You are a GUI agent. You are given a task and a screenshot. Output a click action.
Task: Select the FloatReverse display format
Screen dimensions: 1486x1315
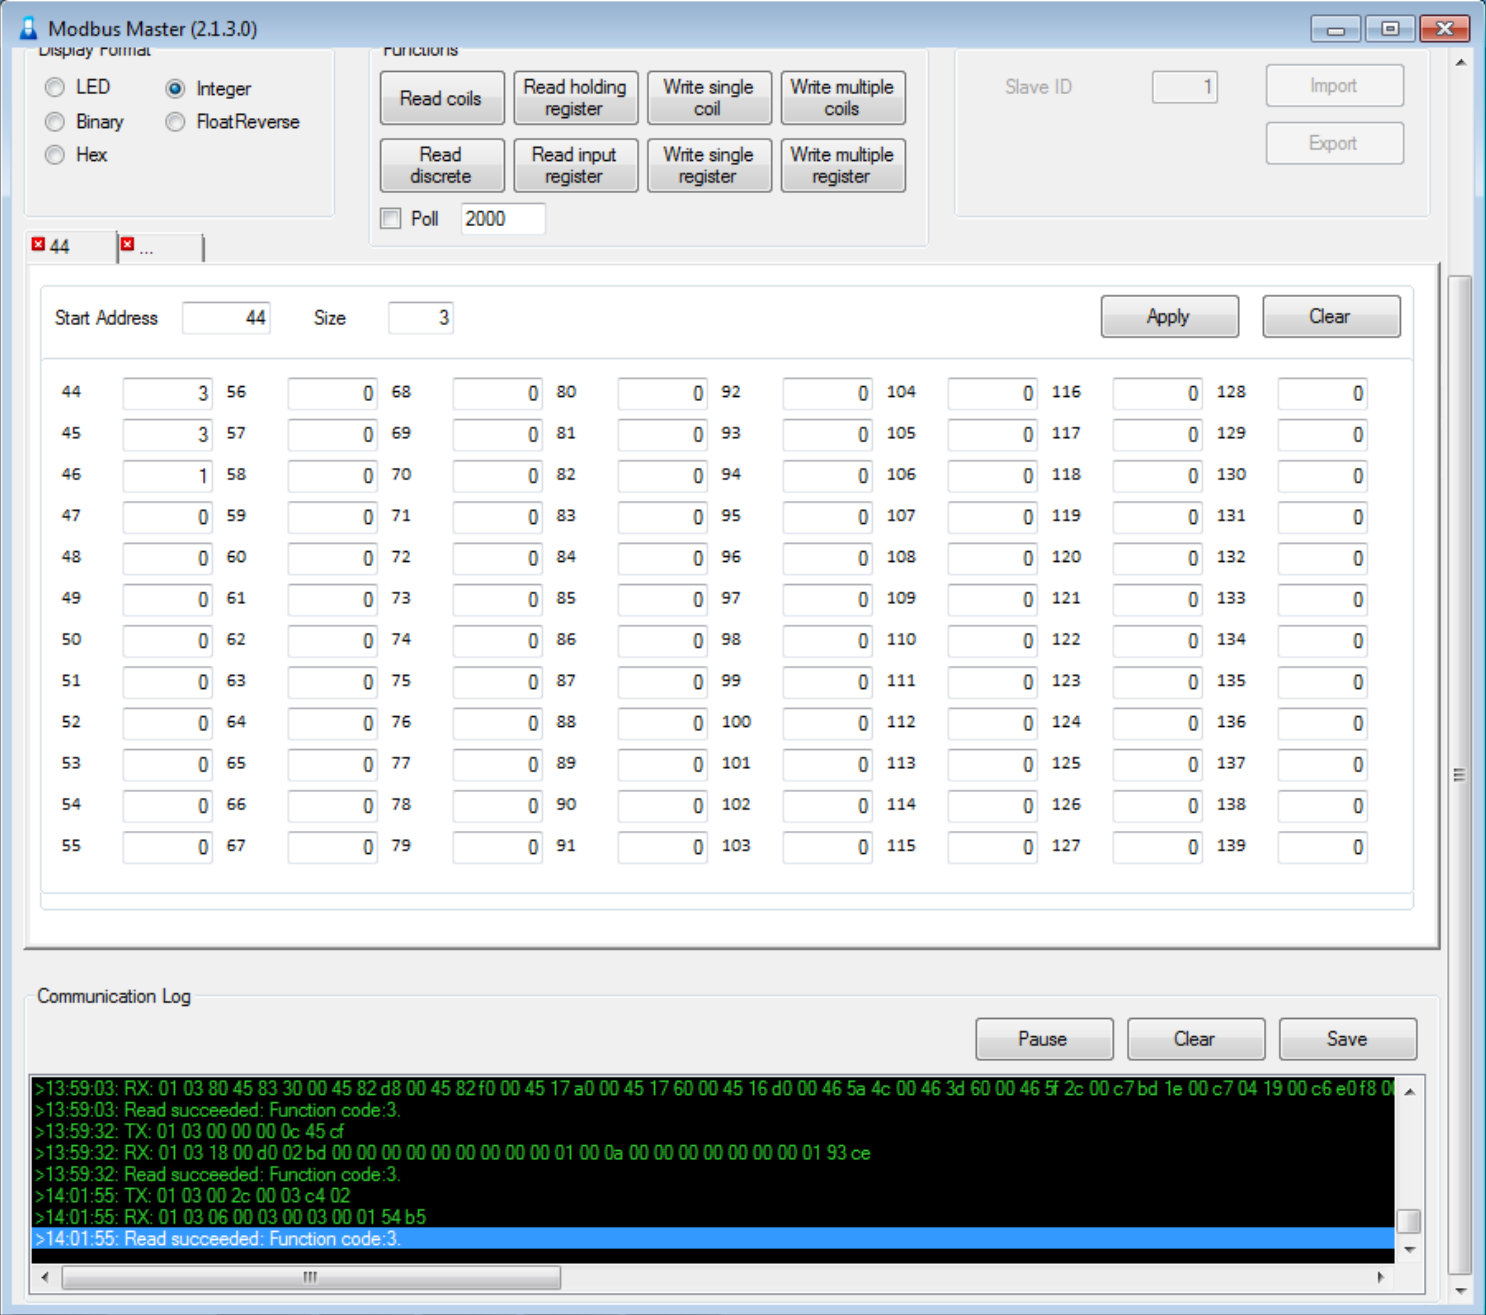pos(175,122)
